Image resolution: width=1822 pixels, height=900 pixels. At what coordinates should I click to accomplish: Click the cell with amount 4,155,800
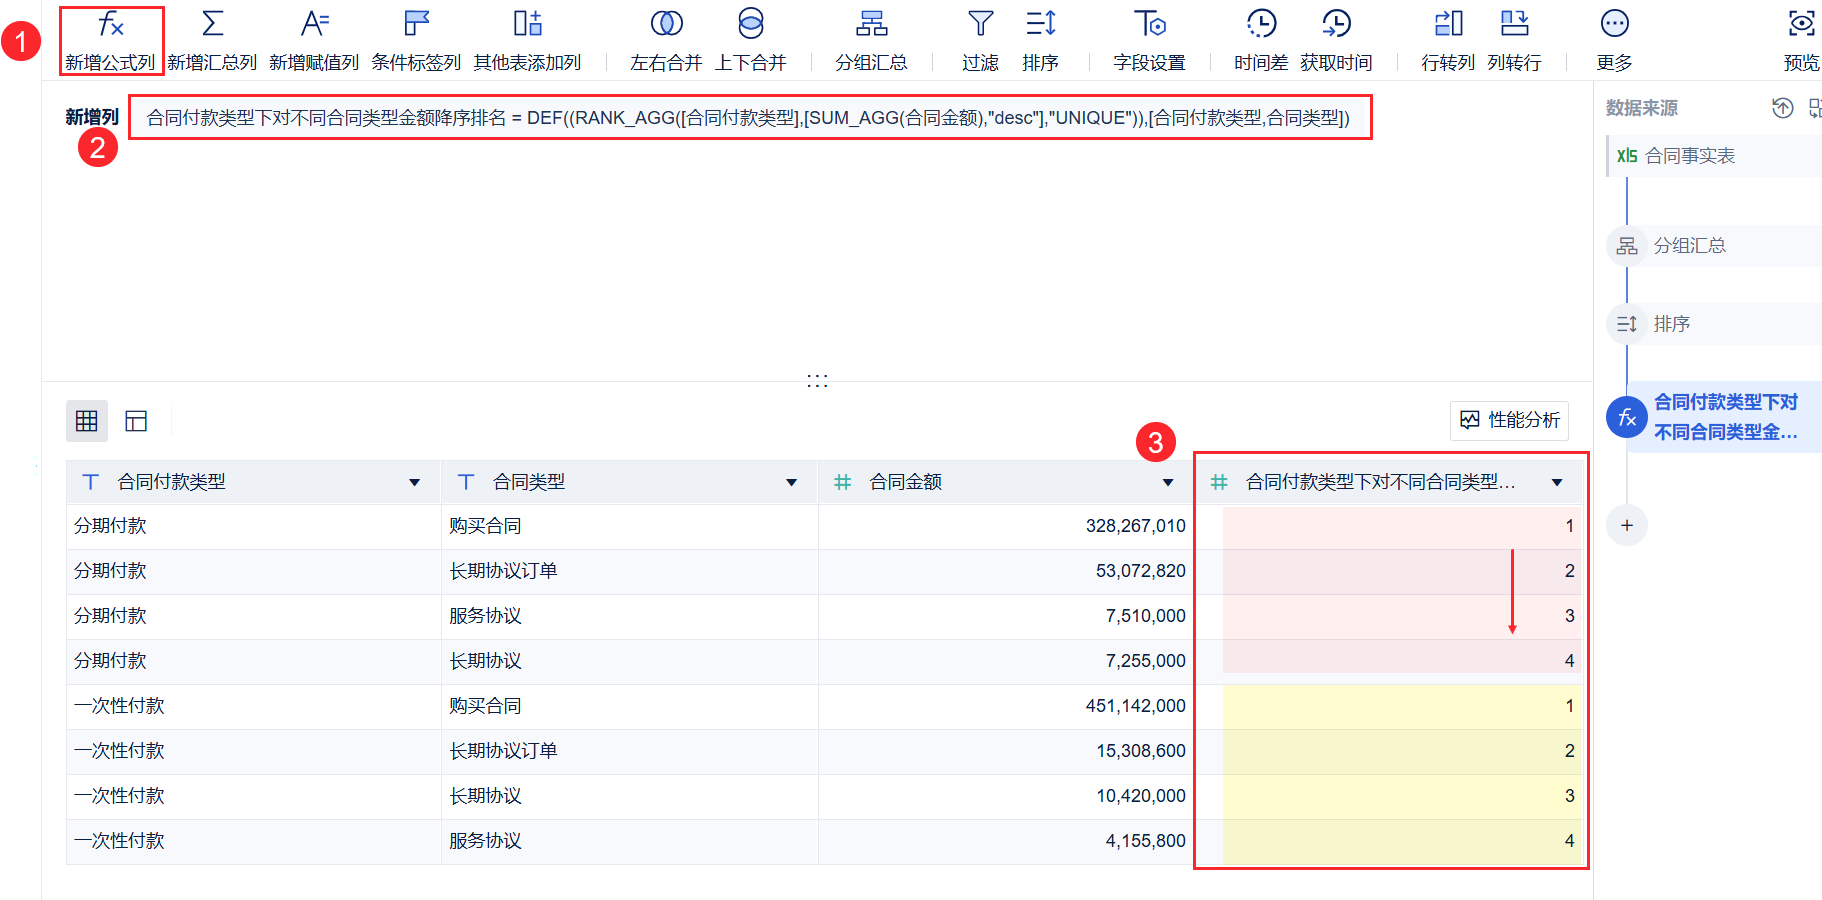pyautogui.click(x=1006, y=841)
